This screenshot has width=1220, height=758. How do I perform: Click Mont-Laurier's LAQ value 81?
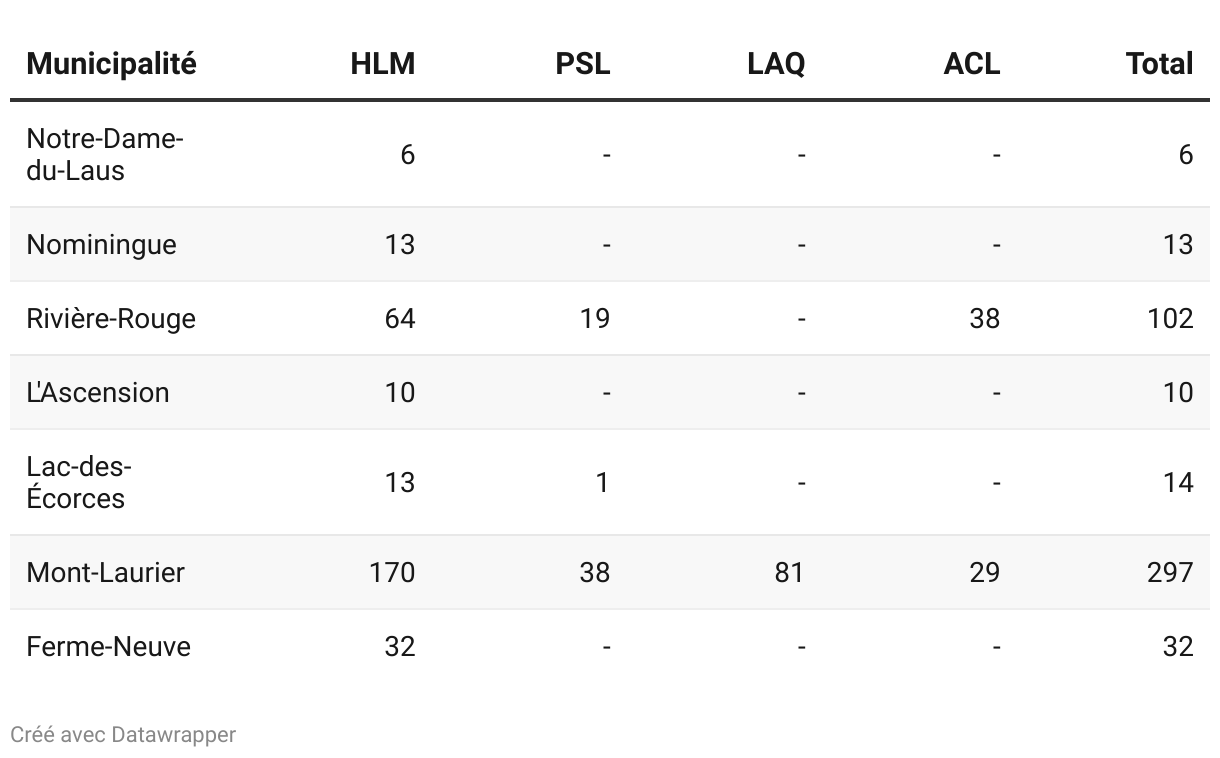click(788, 572)
